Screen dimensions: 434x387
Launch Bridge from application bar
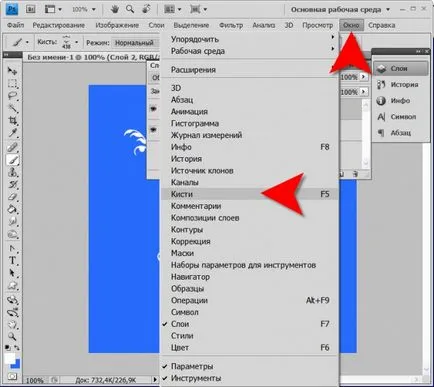click(x=31, y=9)
